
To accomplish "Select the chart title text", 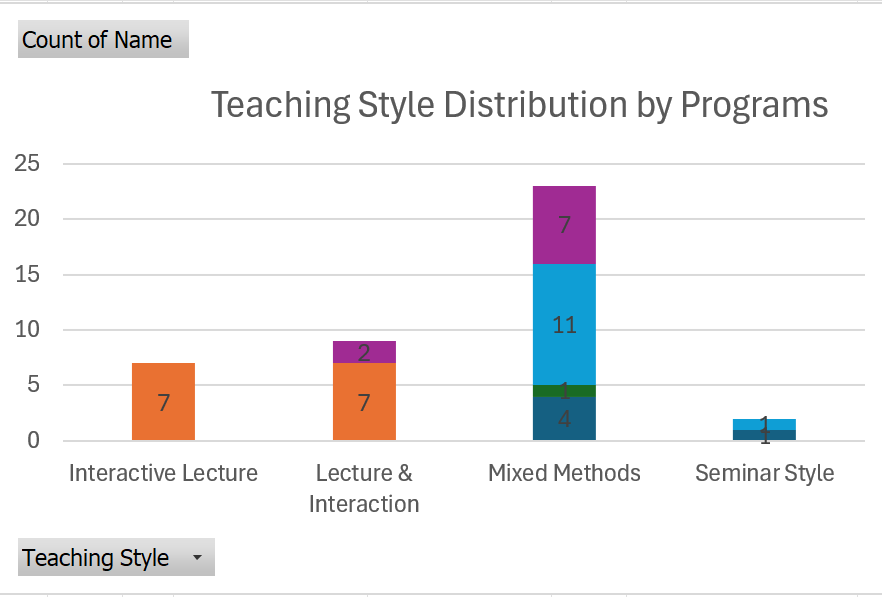I will click(519, 105).
